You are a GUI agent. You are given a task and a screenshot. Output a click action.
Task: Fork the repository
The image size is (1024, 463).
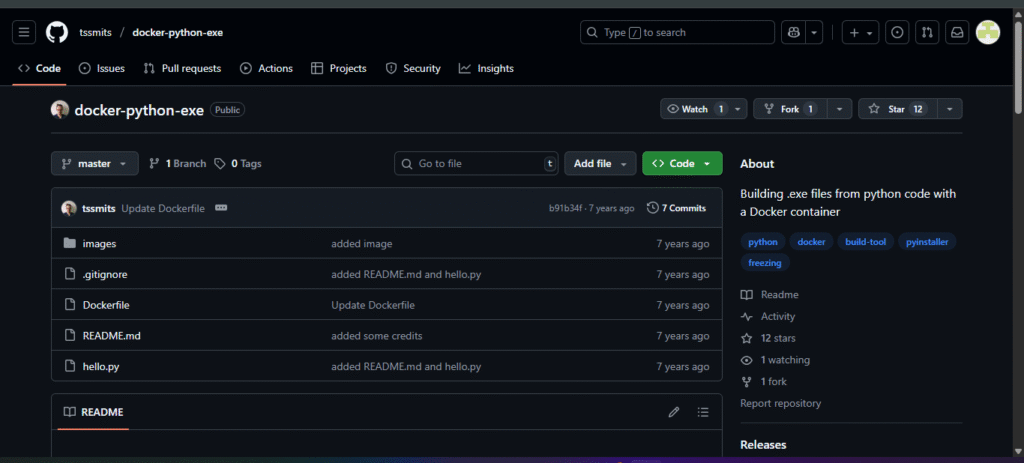pyautogui.click(x=790, y=109)
